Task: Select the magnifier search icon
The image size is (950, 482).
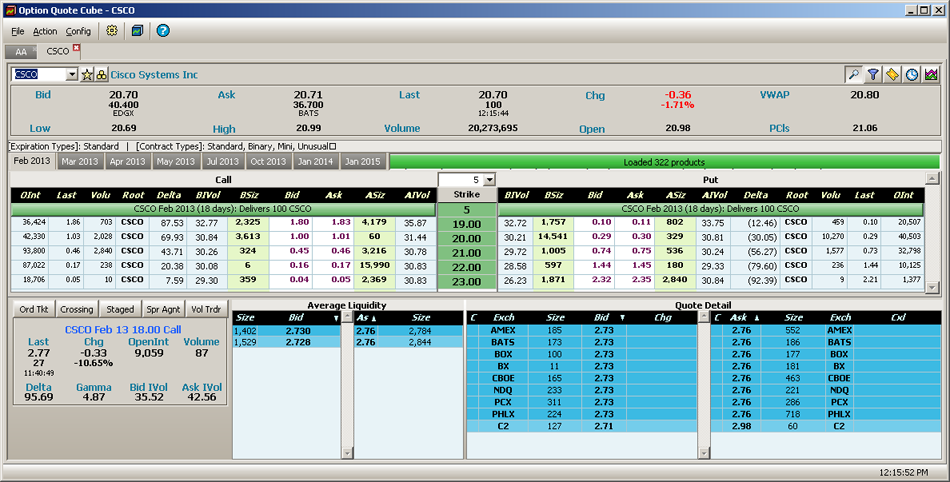Action: 854,75
